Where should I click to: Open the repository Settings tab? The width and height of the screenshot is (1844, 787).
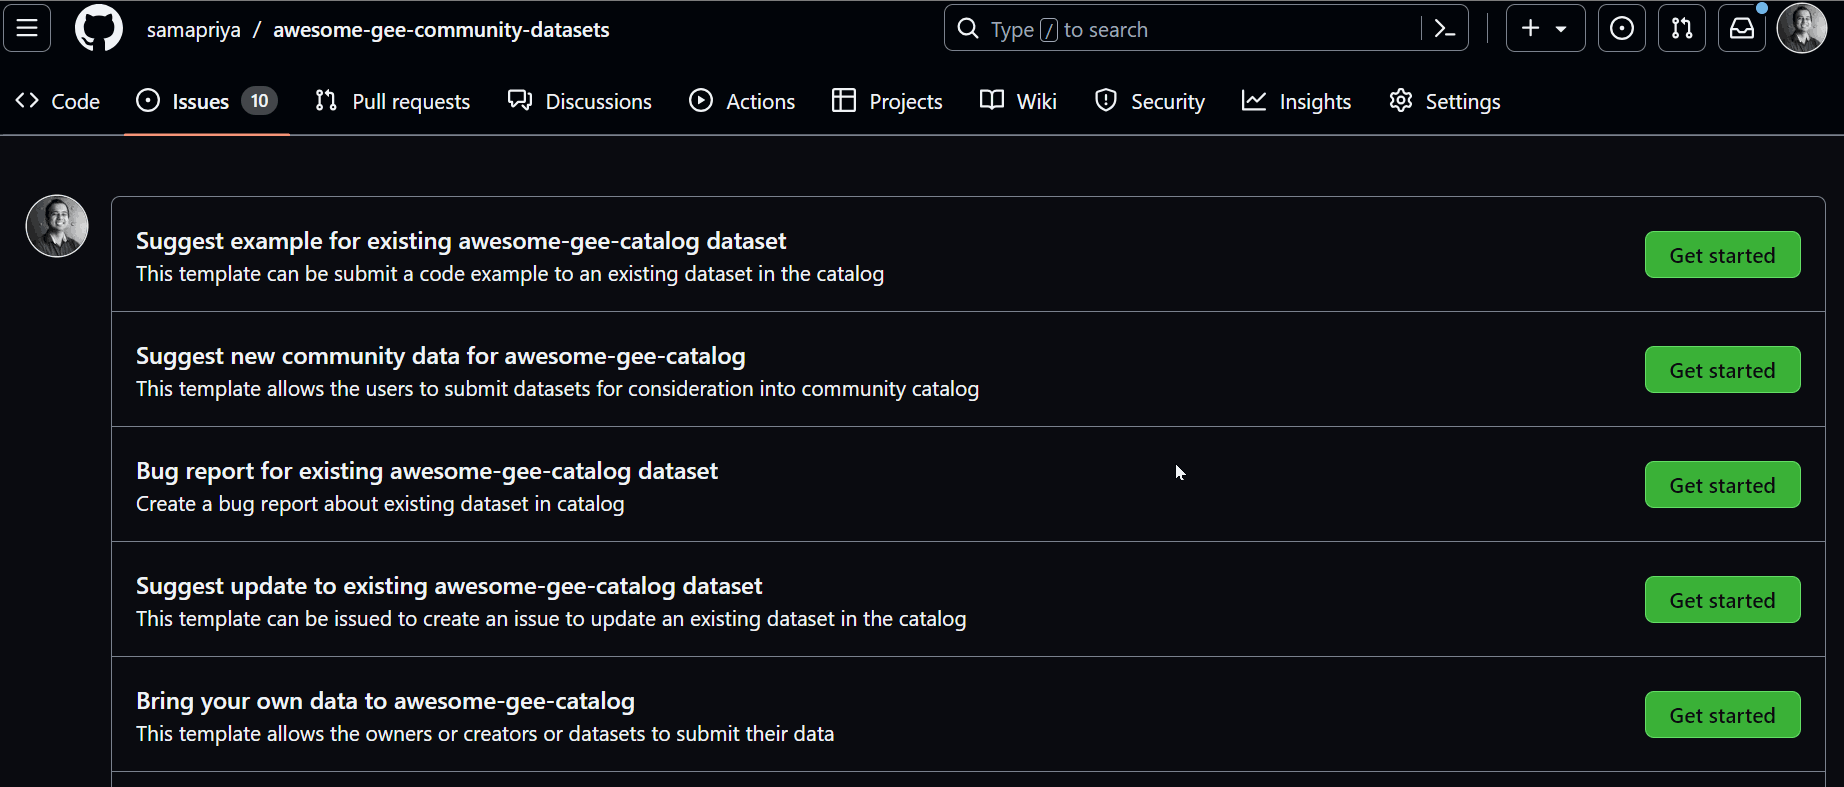(1445, 101)
